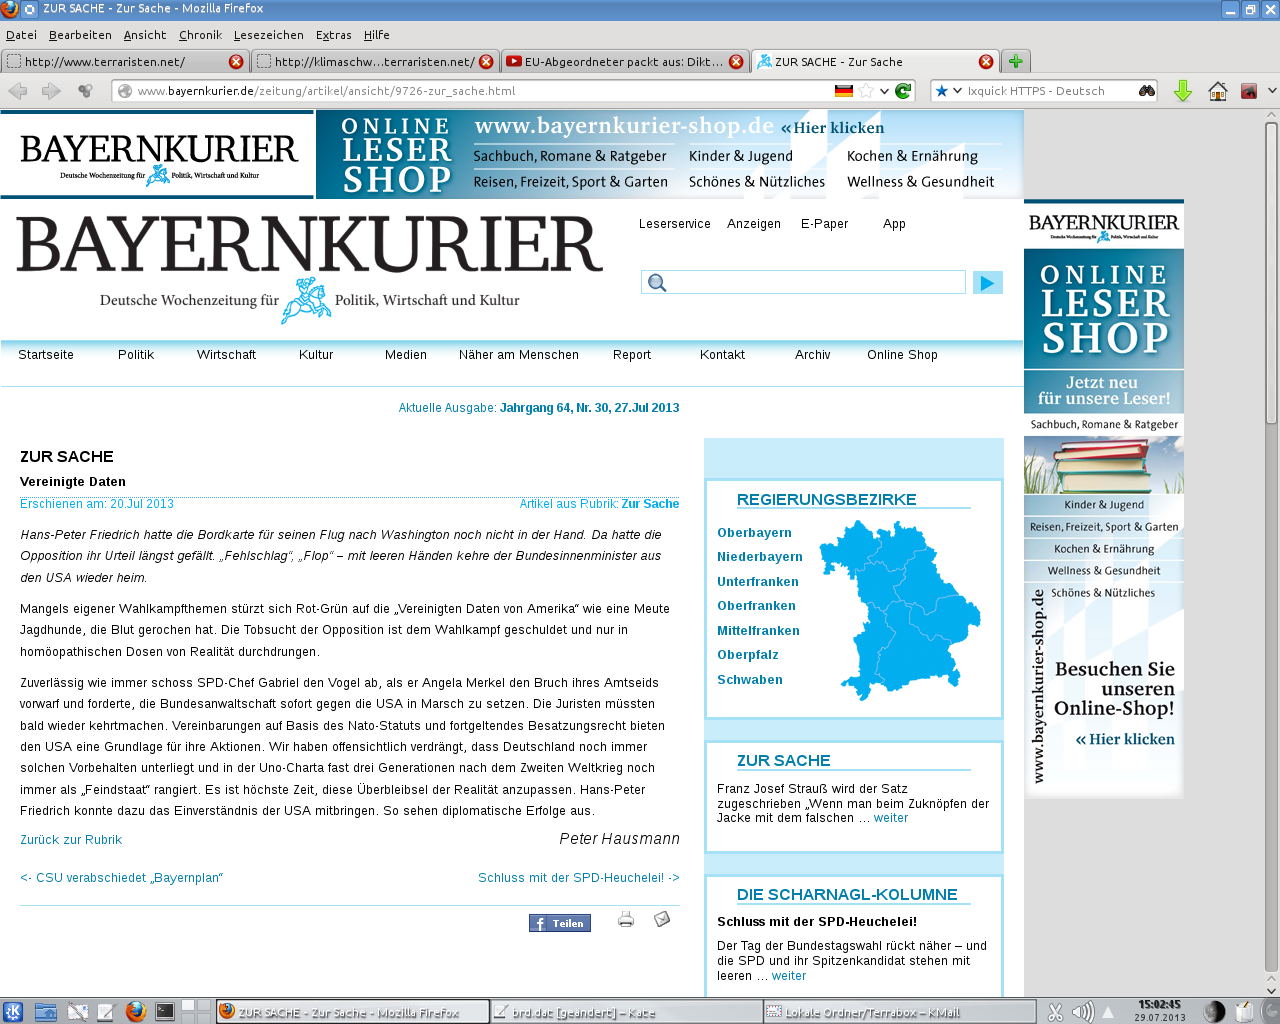Go to previous article CSU verabschiedet Bayernplan

[121, 878]
